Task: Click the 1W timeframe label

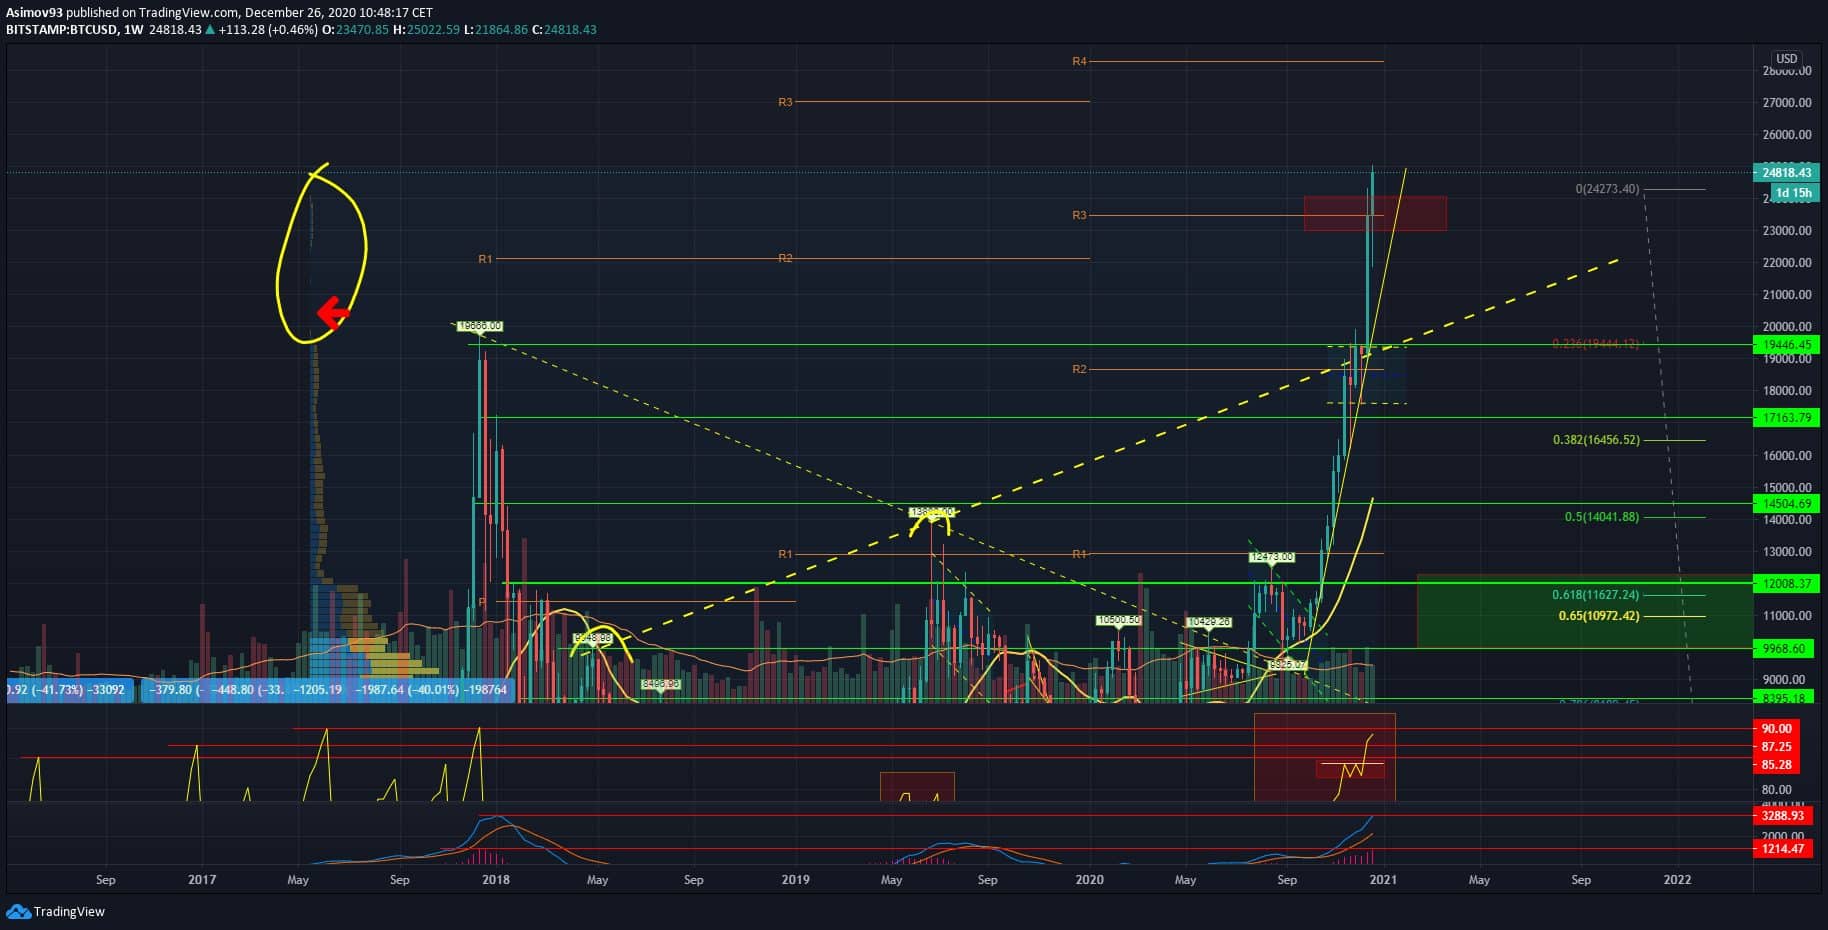Action: (x=132, y=30)
